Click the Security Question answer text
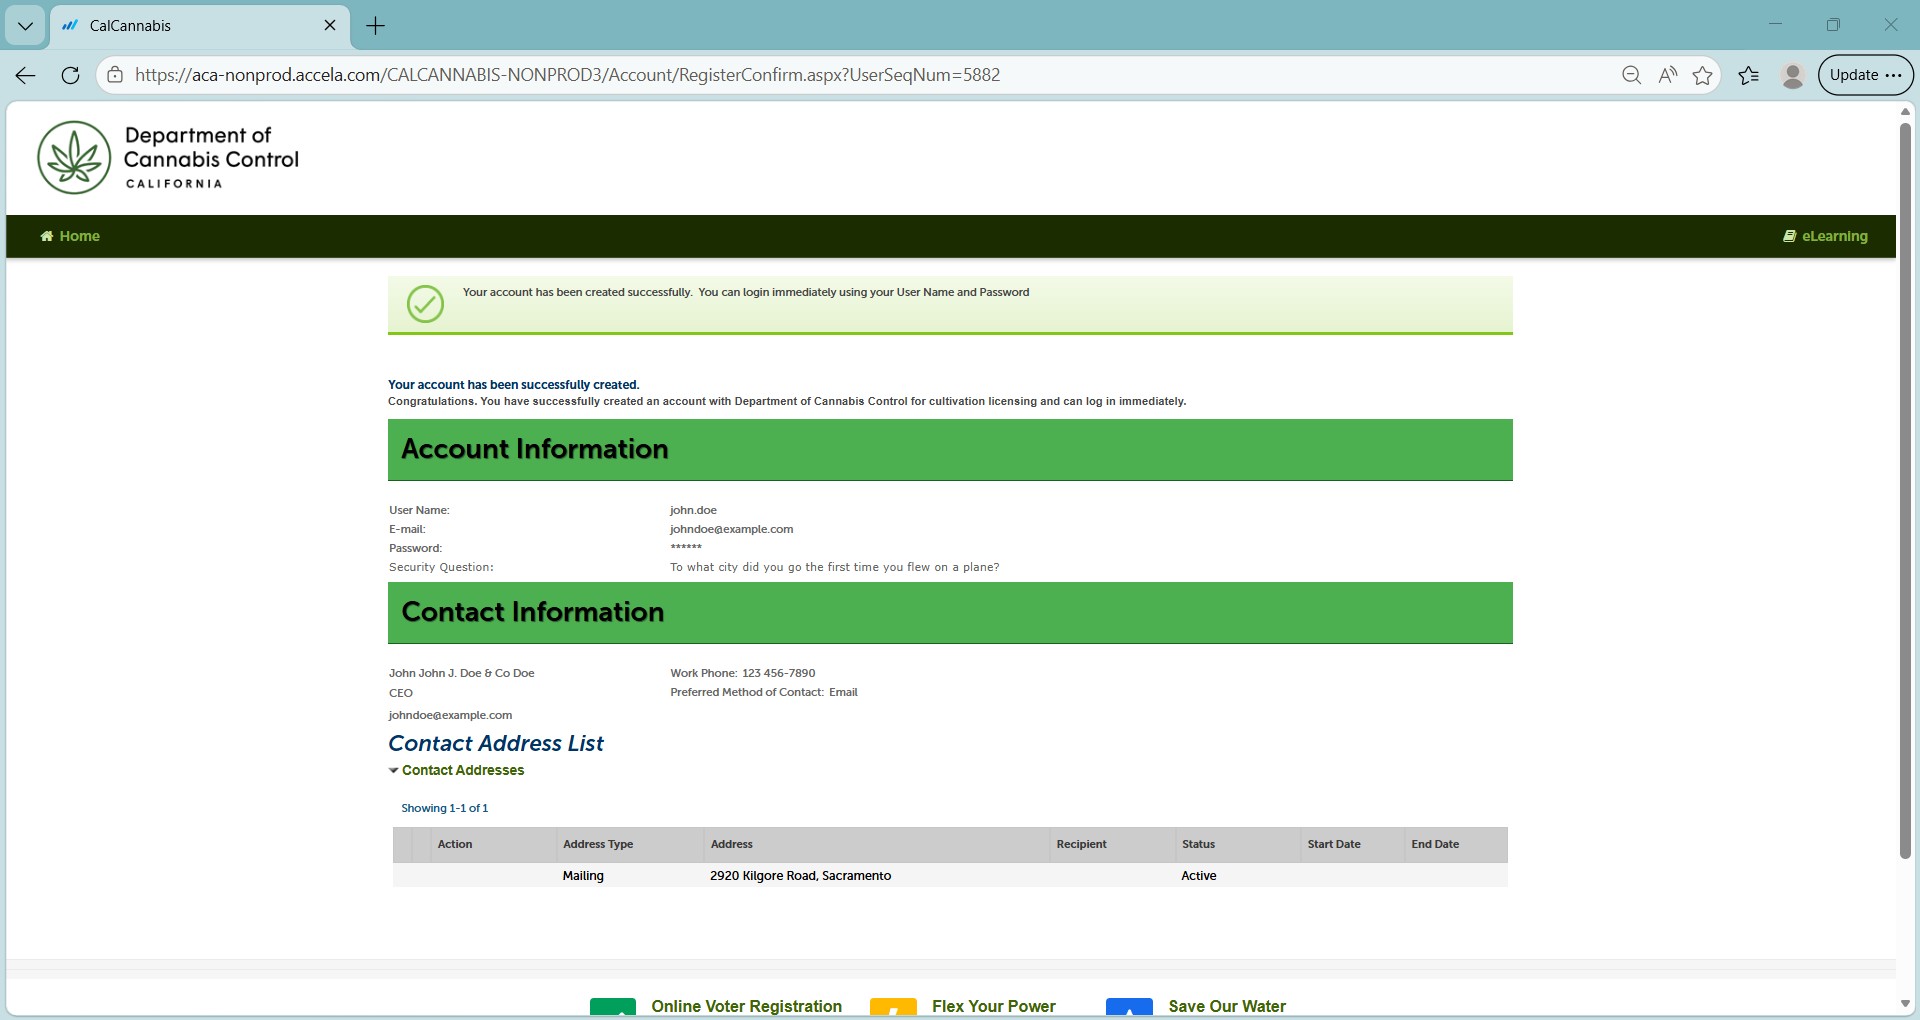Viewport: 1920px width, 1020px height. [x=834, y=567]
